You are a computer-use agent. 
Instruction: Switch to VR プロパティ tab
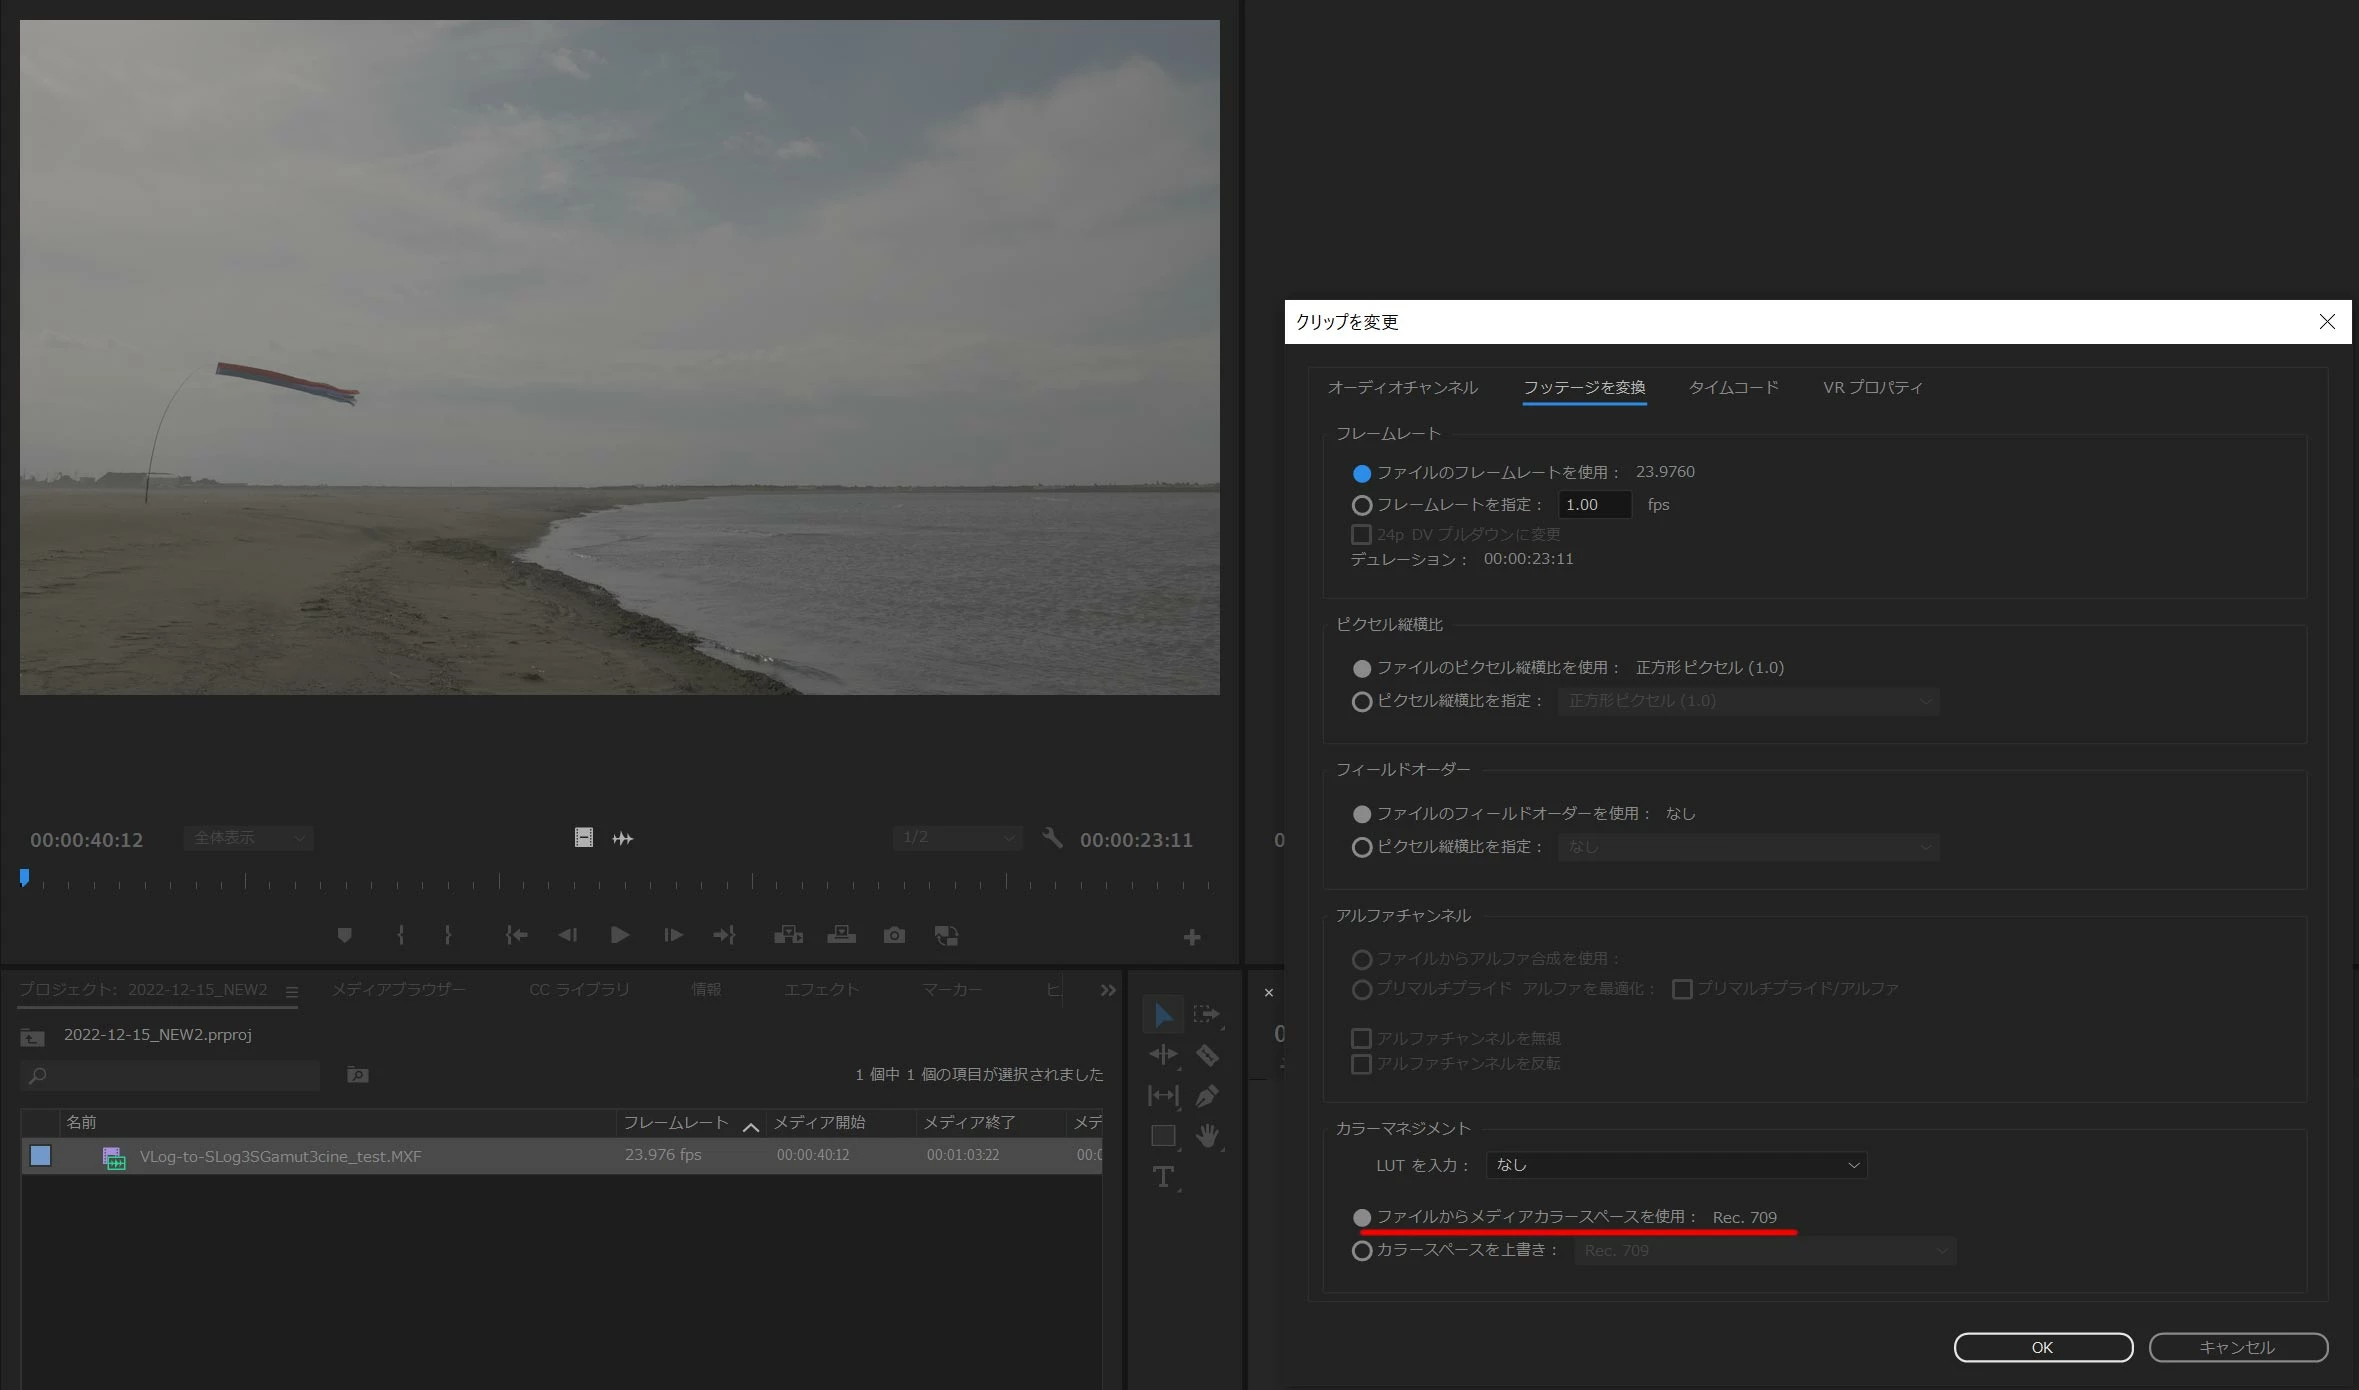pyautogui.click(x=1872, y=388)
